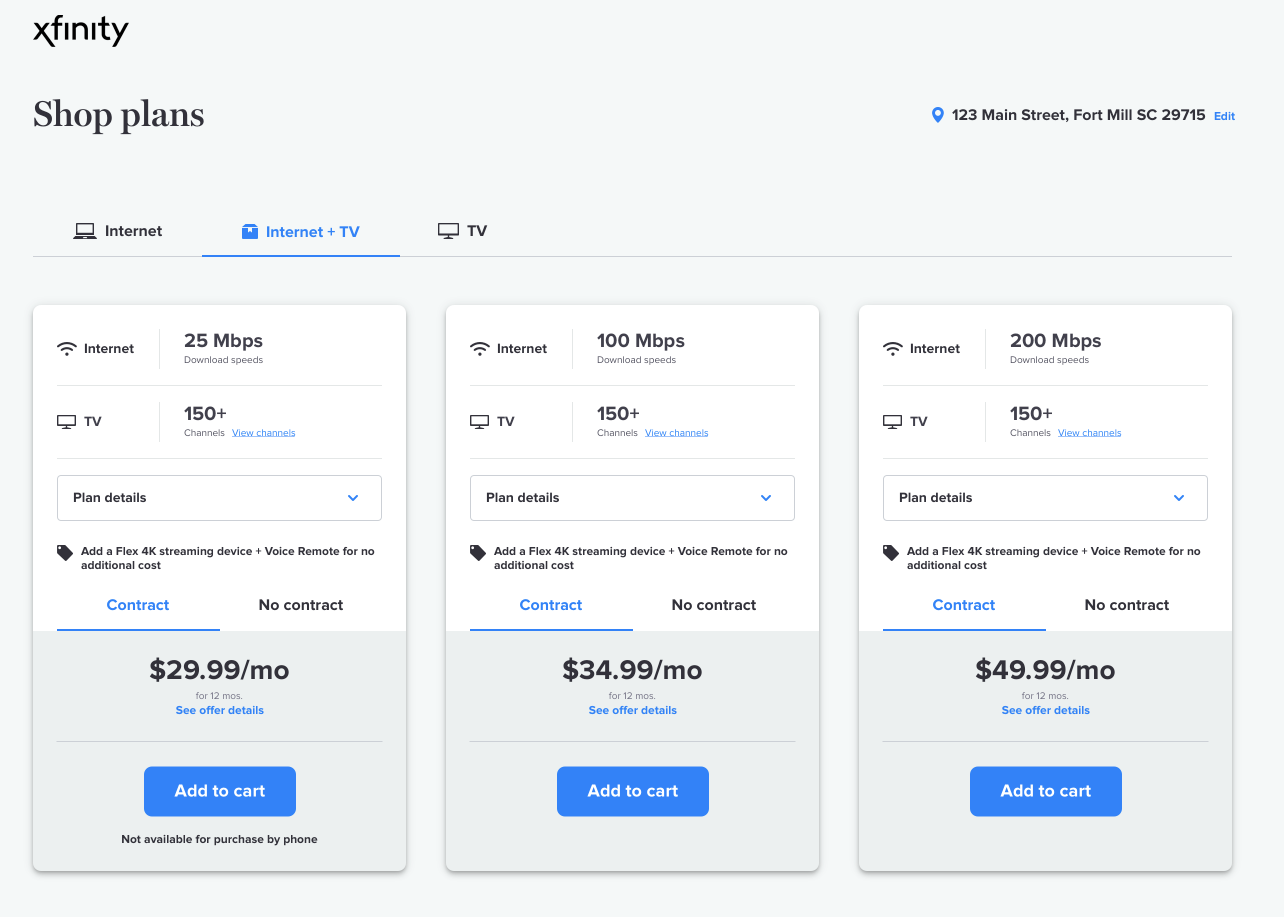Select No contract for the 100 Mbps plan
Image resolution: width=1284 pixels, height=917 pixels.
click(x=713, y=605)
